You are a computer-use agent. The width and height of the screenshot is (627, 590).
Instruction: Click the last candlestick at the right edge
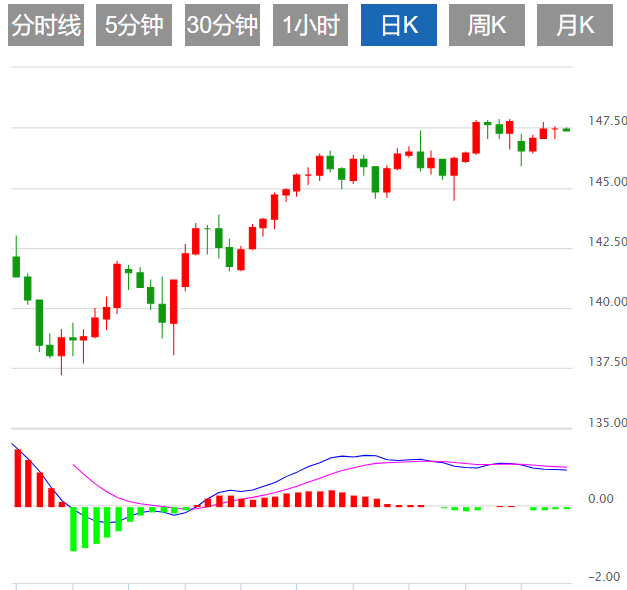(x=567, y=129)
